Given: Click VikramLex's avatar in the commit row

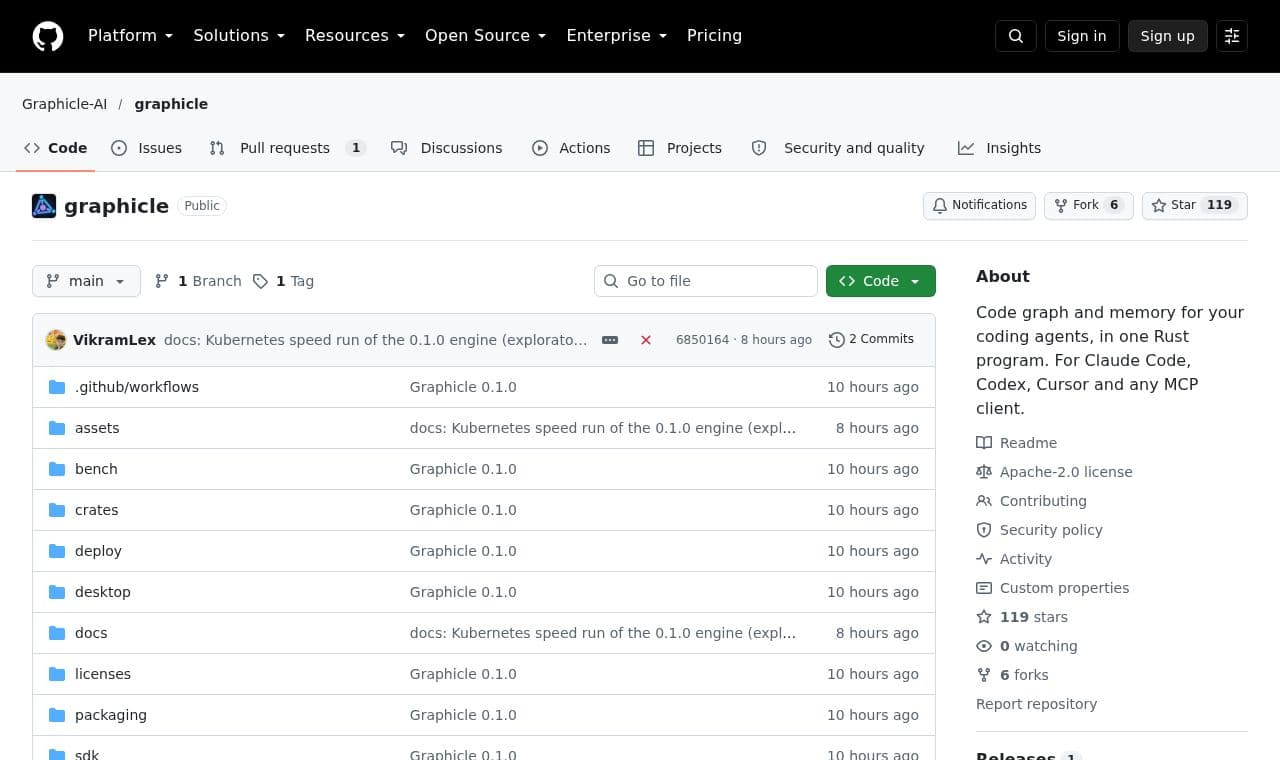Looking at the screenshot, I should (x=56, y=340).
